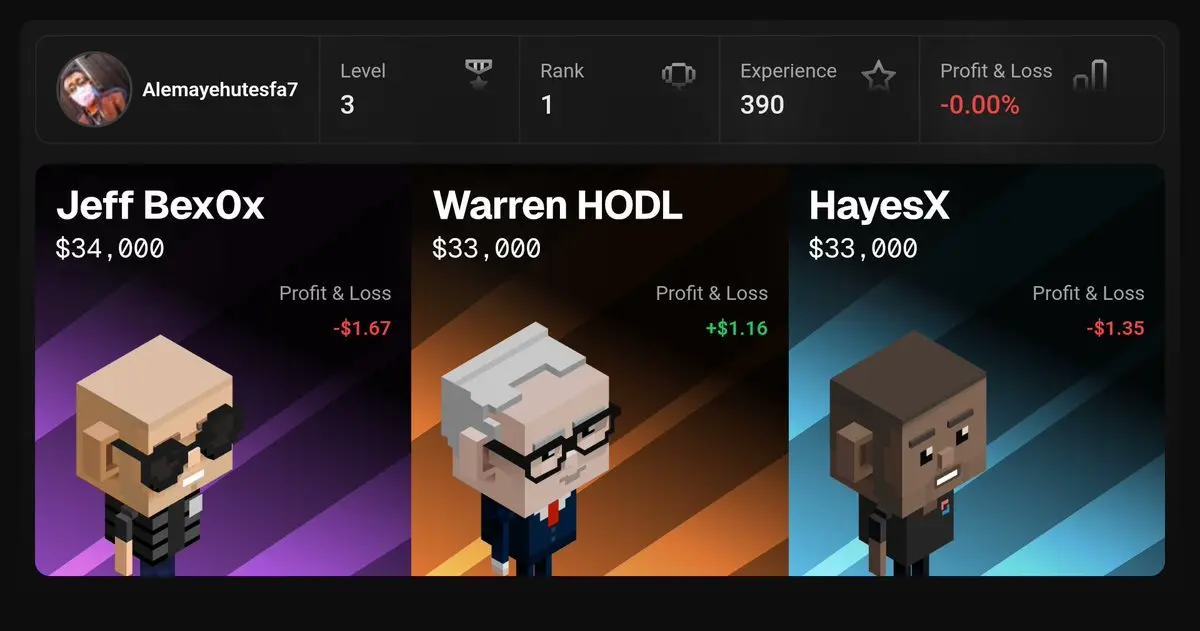Click the -0.00% overall profit value

tap(979, 105)
